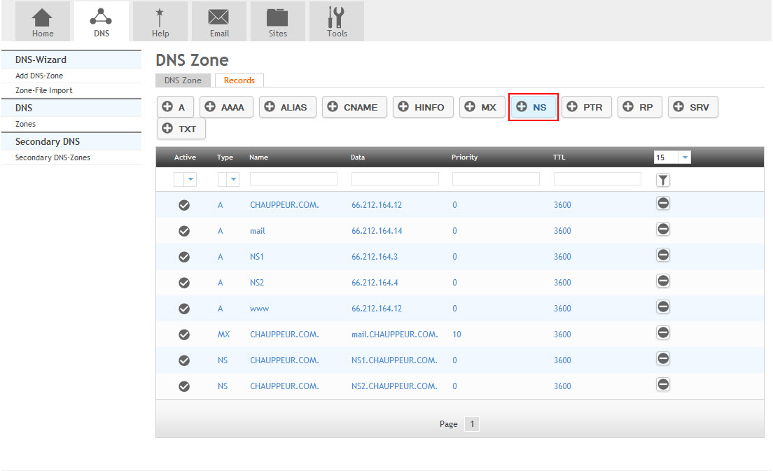Open the 66.212.164.14 data entry
This screenshot has height=471, width=773.
coord(377,231)
